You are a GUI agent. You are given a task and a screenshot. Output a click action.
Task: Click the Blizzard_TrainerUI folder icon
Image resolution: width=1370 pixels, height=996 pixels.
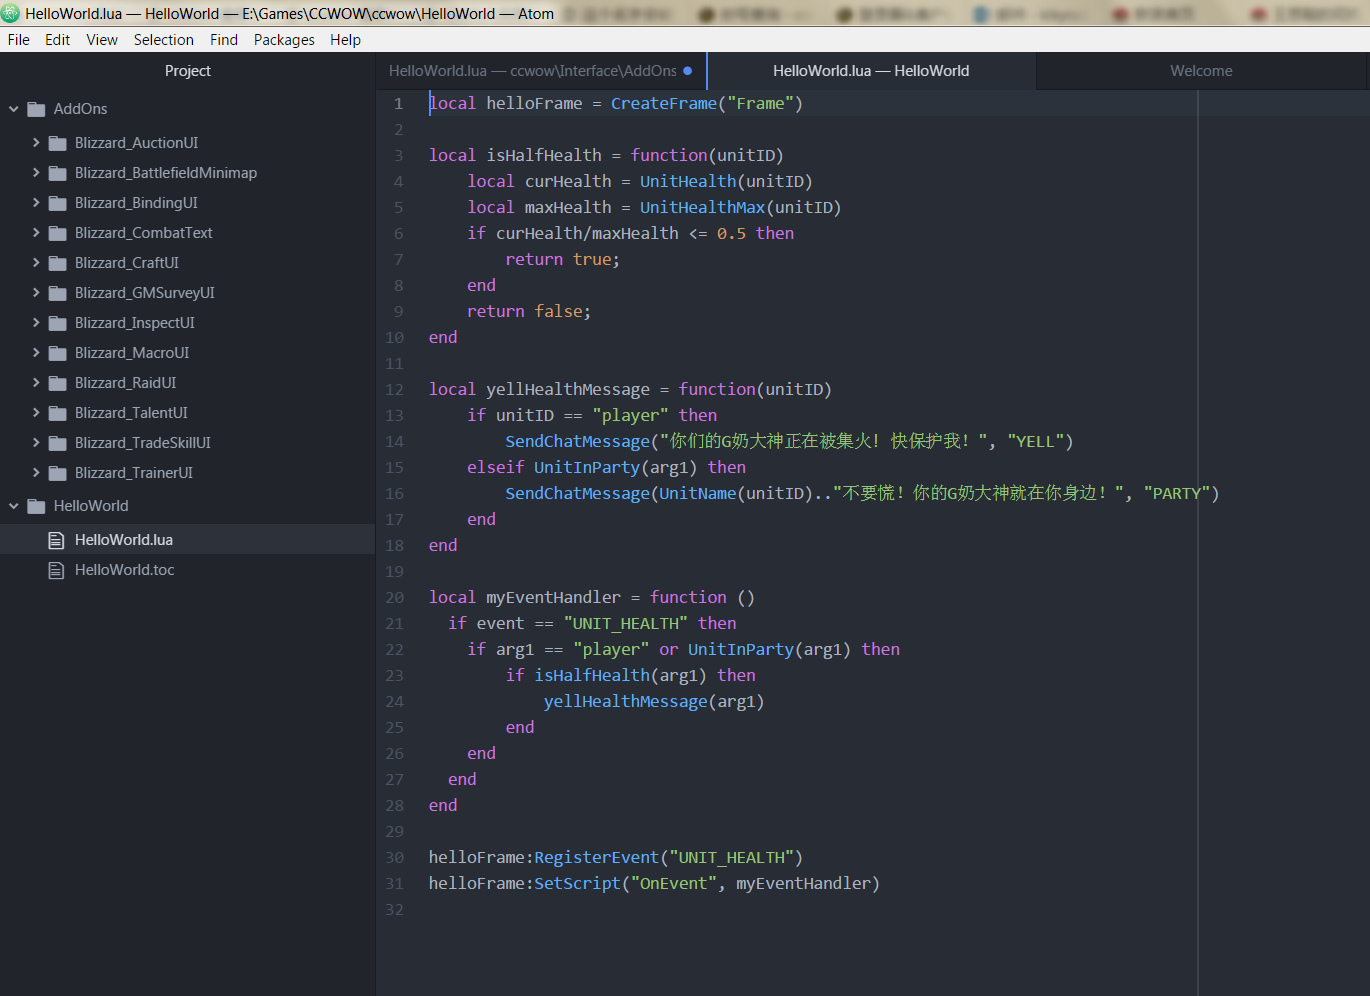58,473
